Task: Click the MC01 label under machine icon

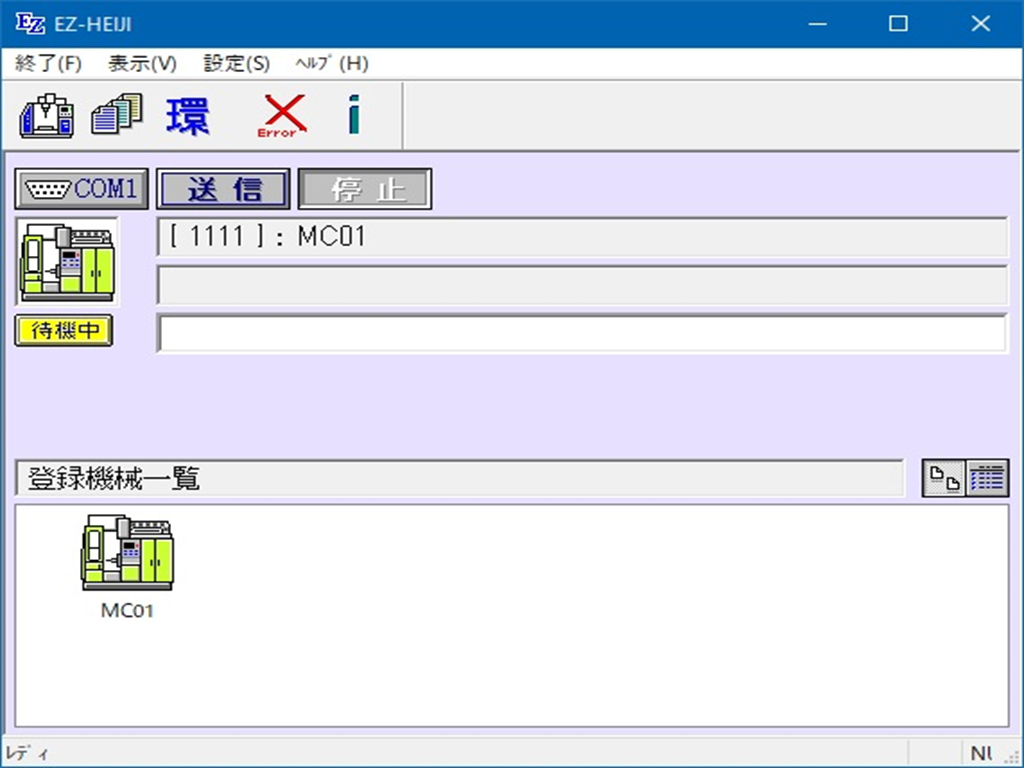Action: click(x=127, y=611)
